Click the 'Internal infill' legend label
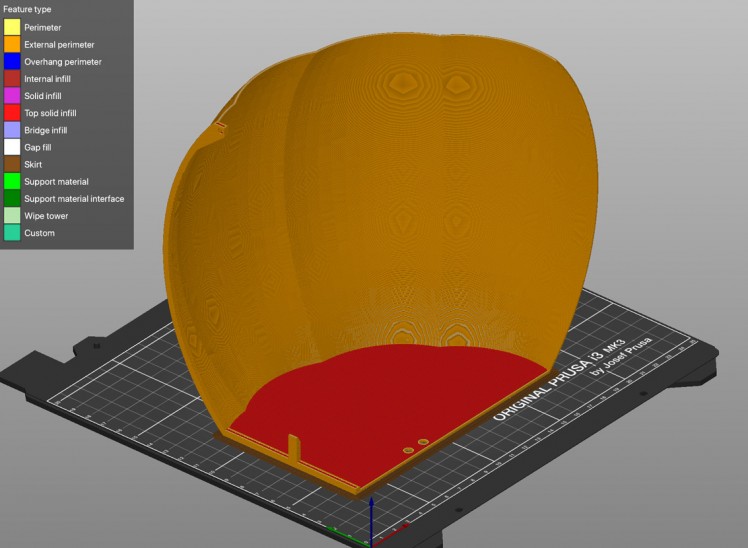The width and height of the screenshot is (748, 548). click(x=47, y=79)
